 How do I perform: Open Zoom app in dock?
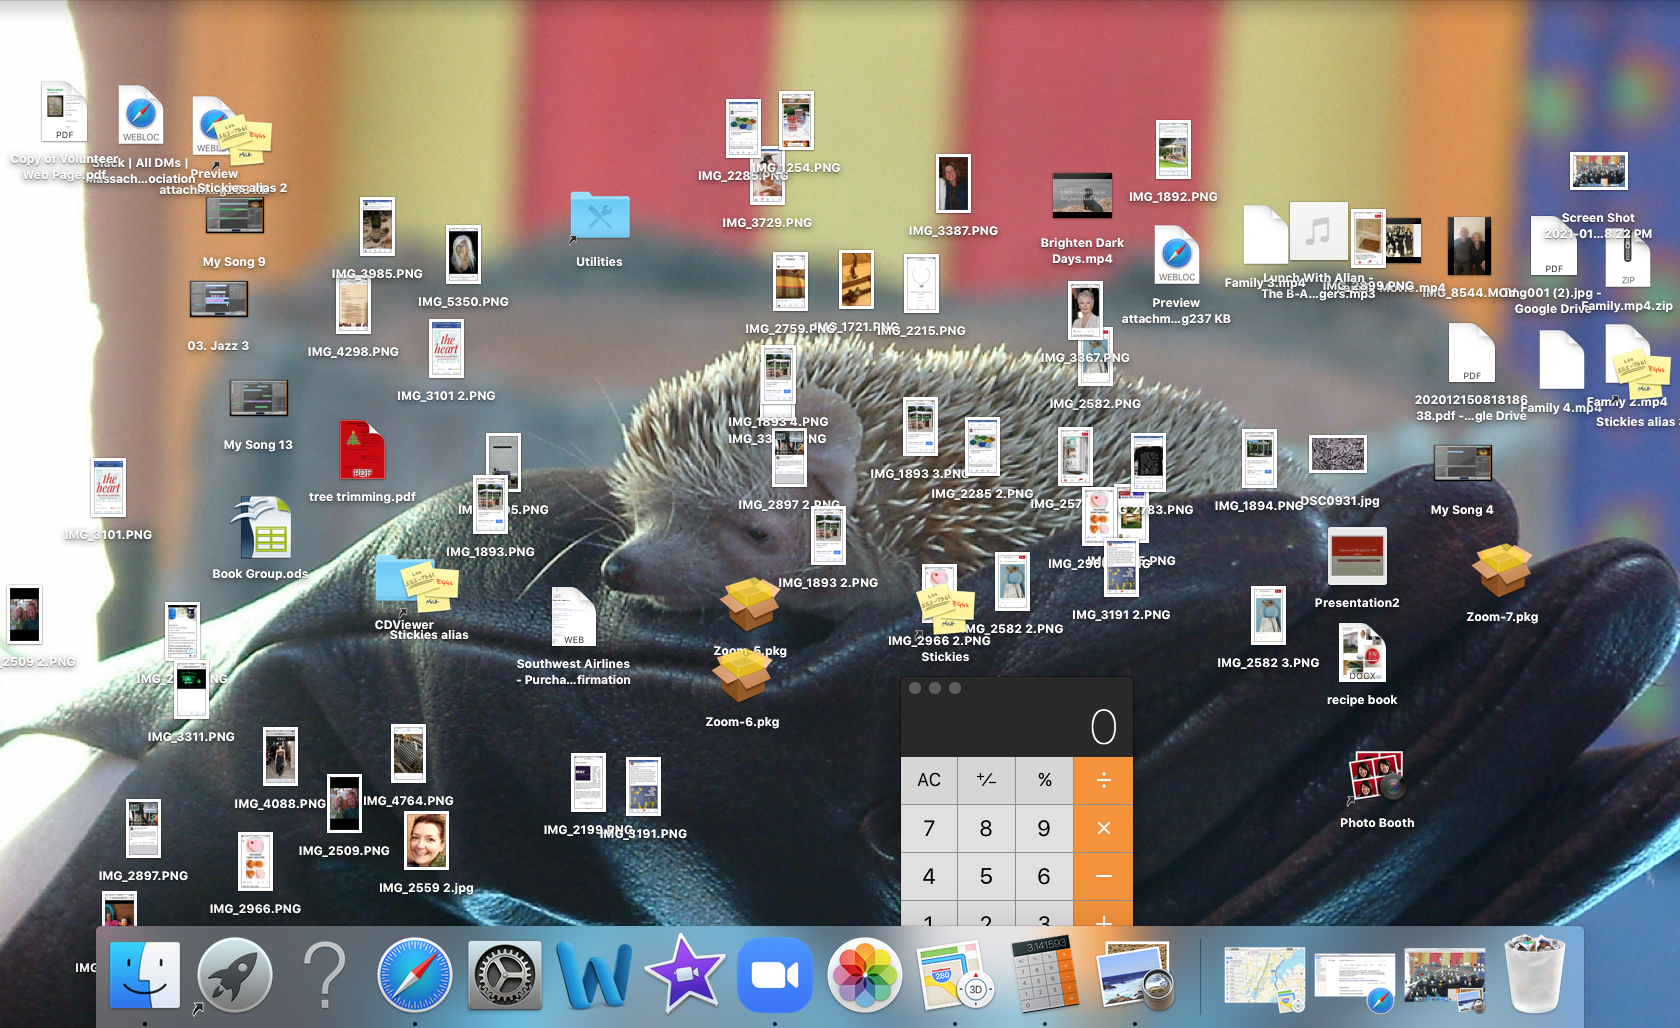click(x=775, y=974)
